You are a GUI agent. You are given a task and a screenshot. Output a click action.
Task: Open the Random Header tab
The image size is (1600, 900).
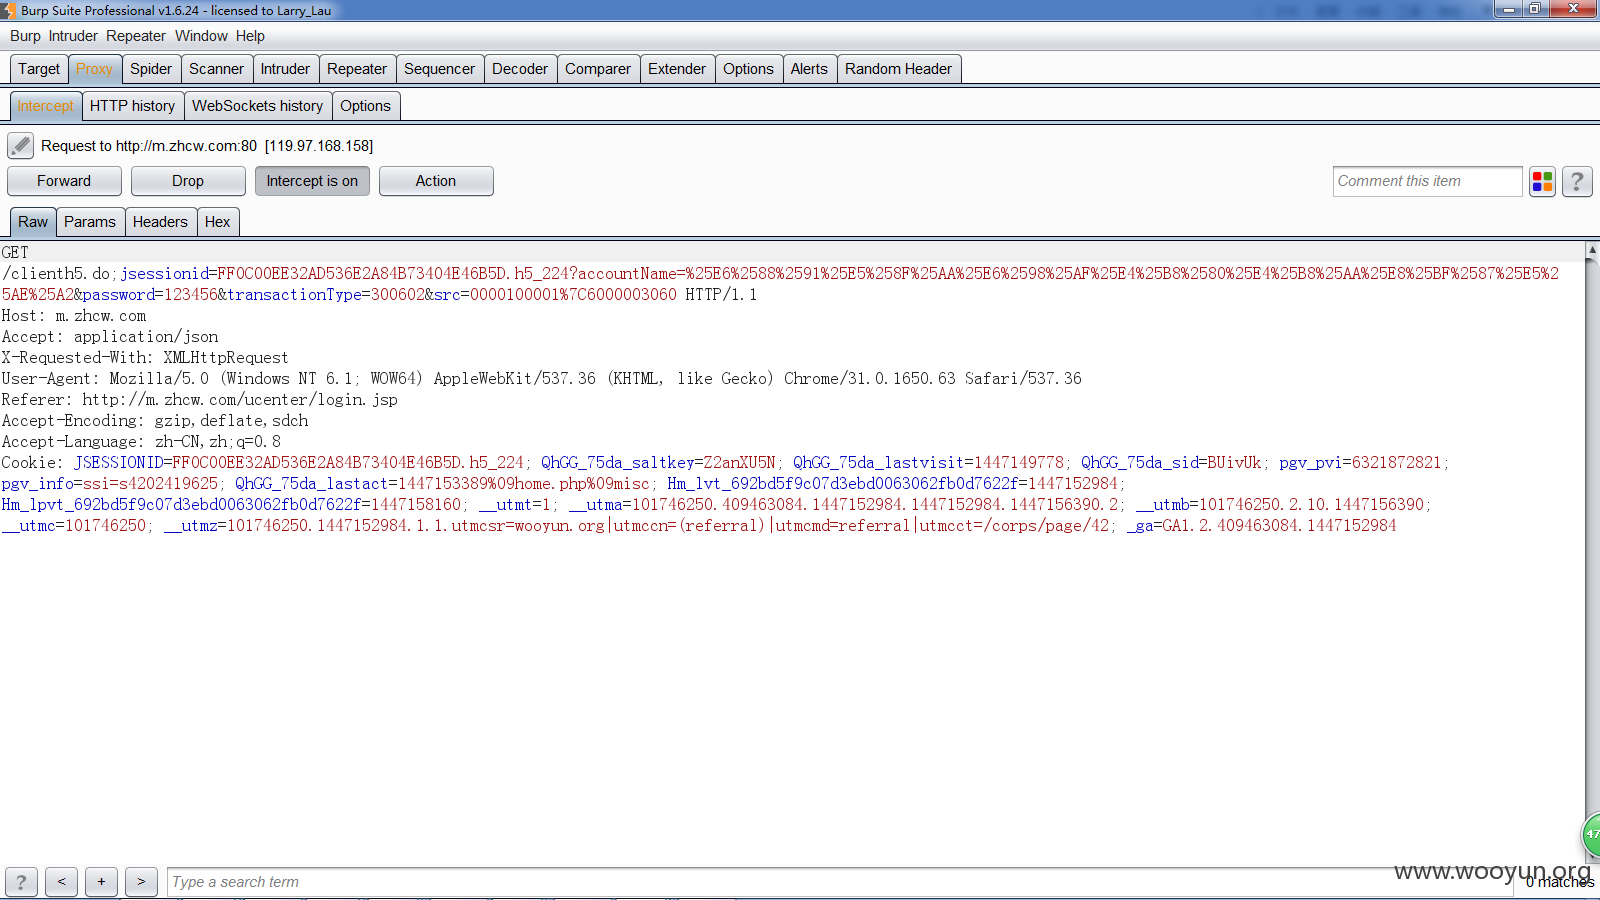[x=898, y=69]
